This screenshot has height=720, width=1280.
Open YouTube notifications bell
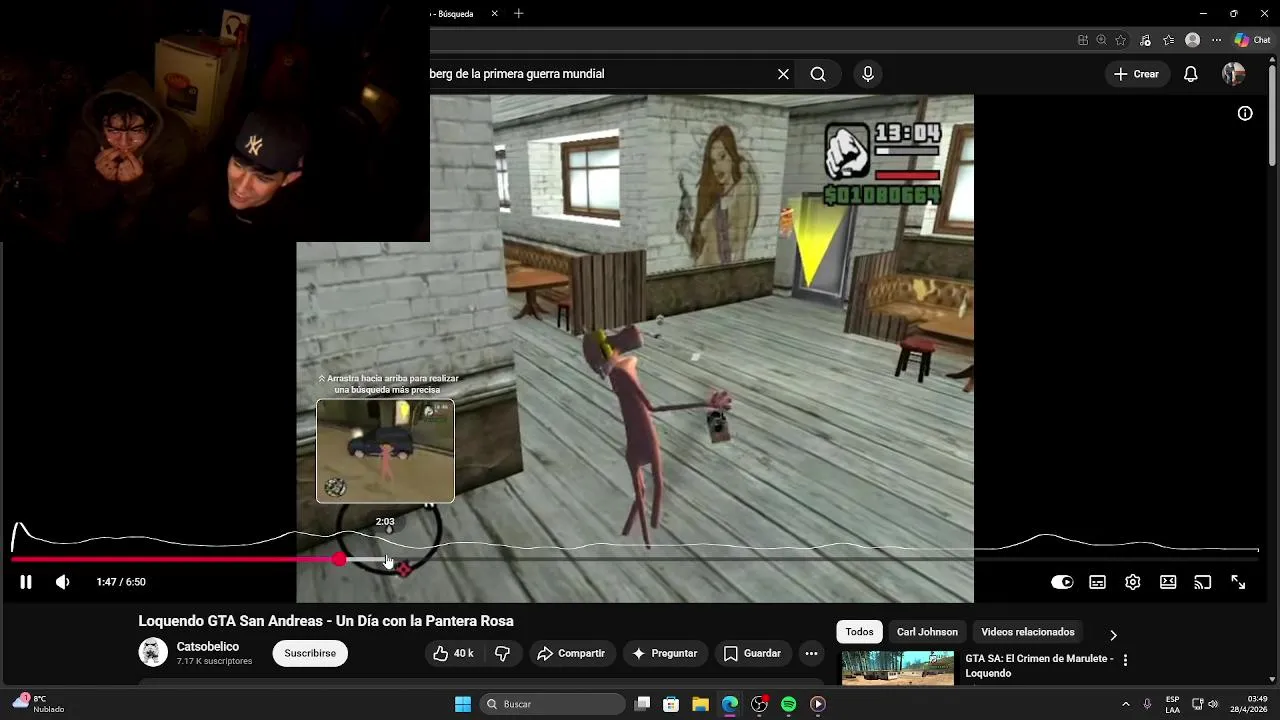(1190, 74)
